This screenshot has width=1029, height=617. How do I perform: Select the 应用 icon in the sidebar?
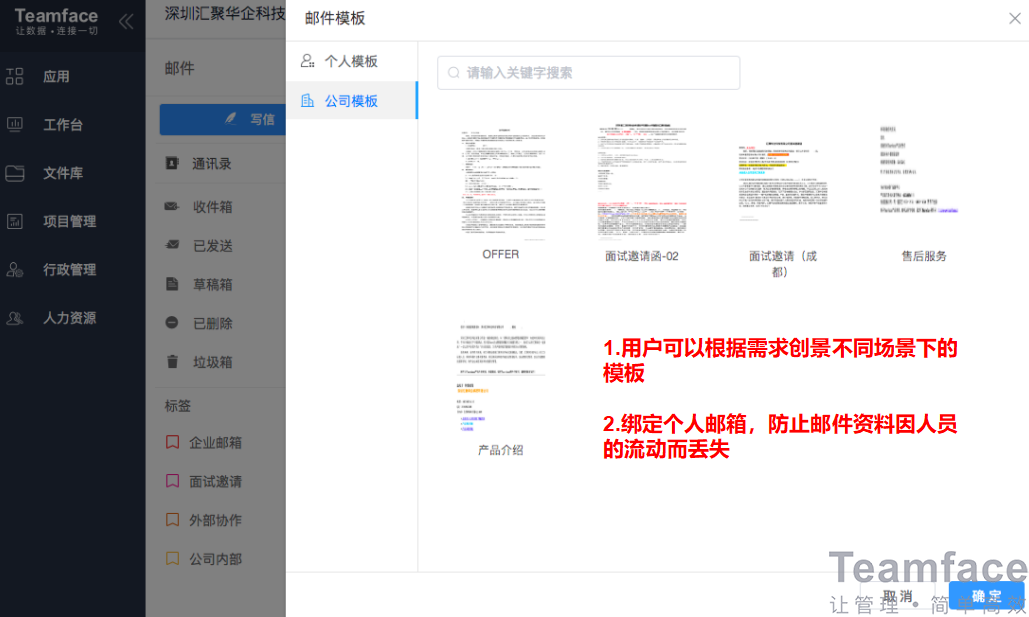point(57,75)
